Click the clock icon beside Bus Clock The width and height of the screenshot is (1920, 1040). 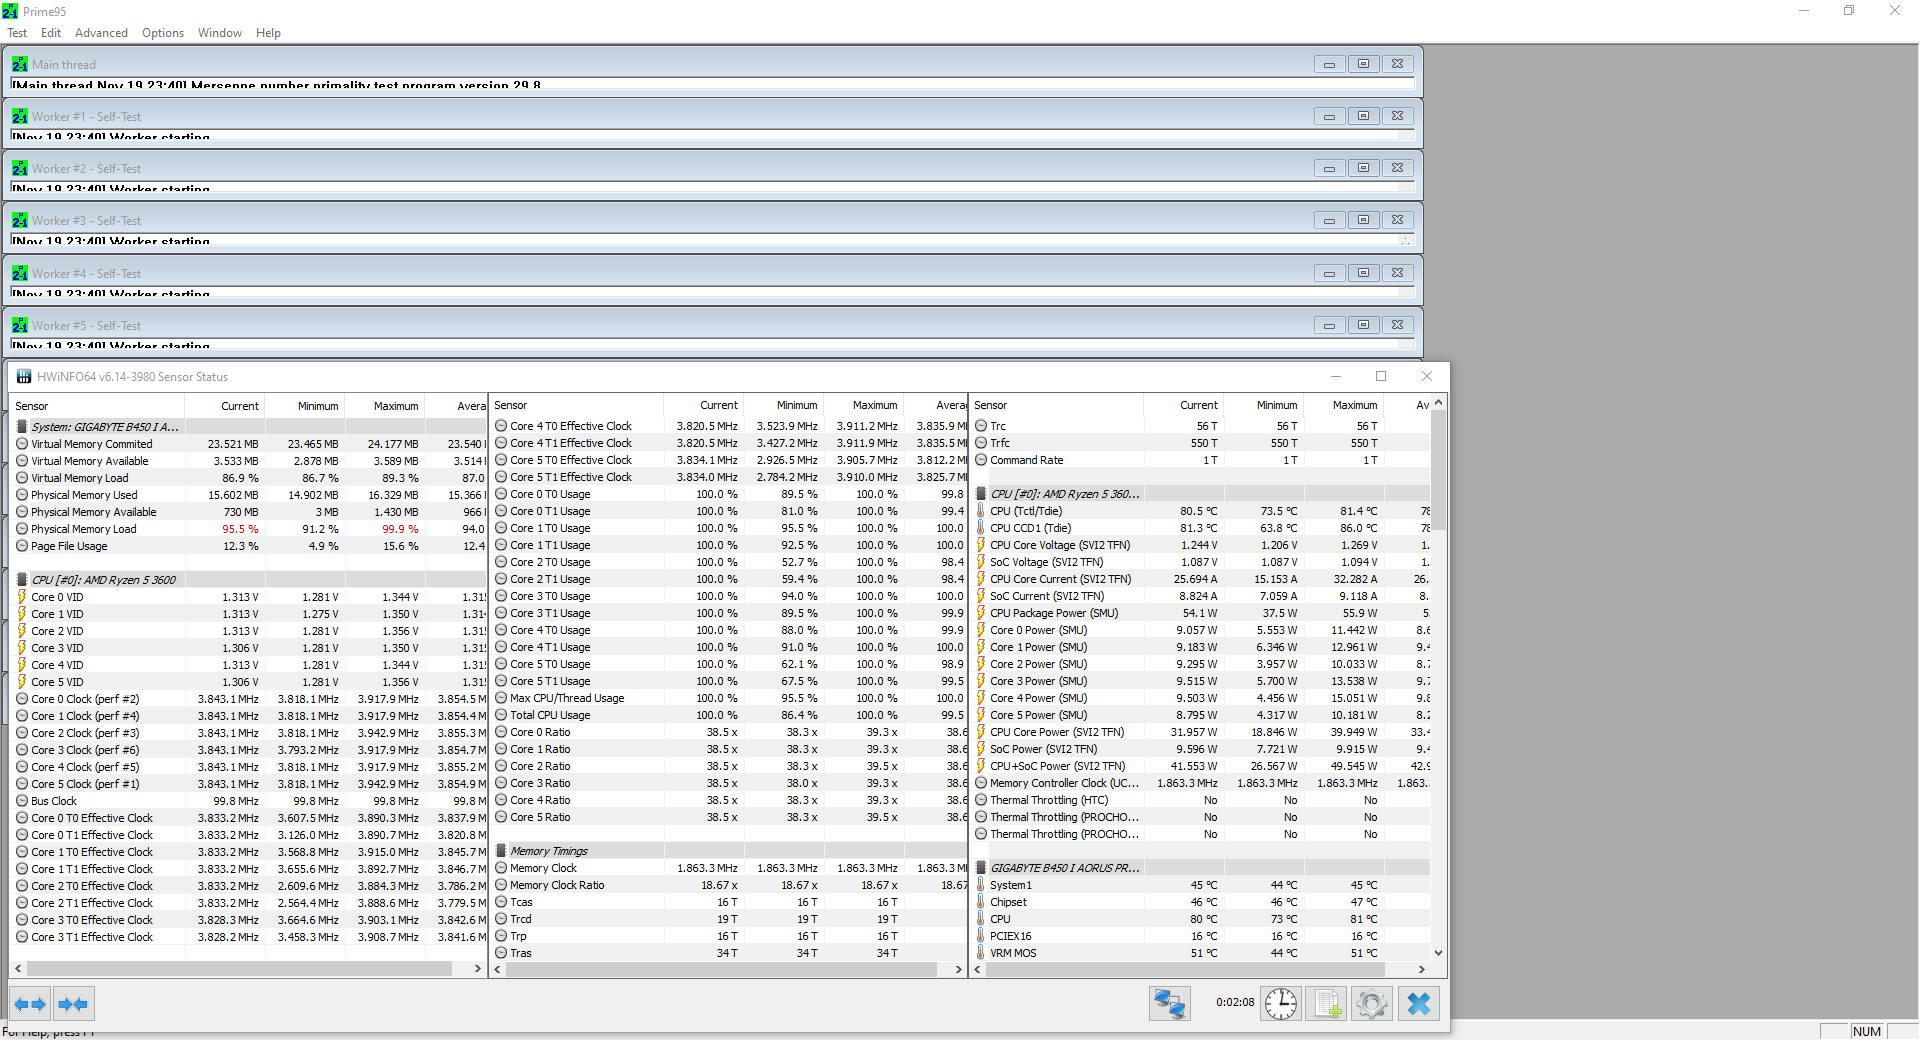pyautogui.click(x=22, y=801)
